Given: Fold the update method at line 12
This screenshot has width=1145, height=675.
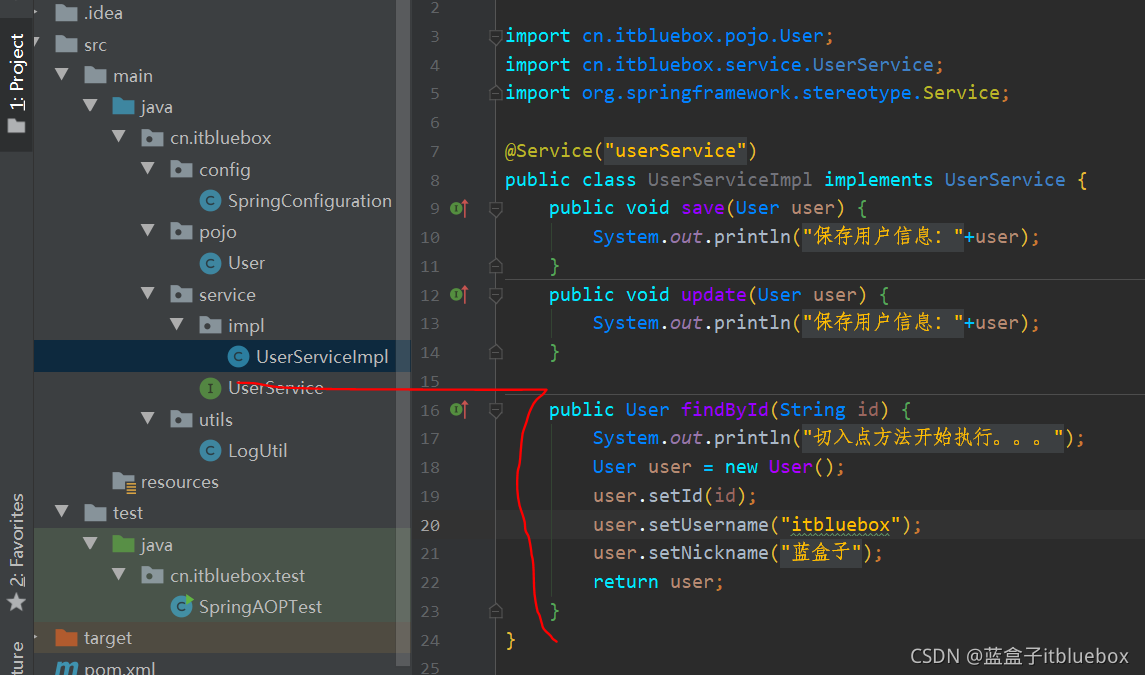Looking at the screenshot, I should tap(495, 295).
